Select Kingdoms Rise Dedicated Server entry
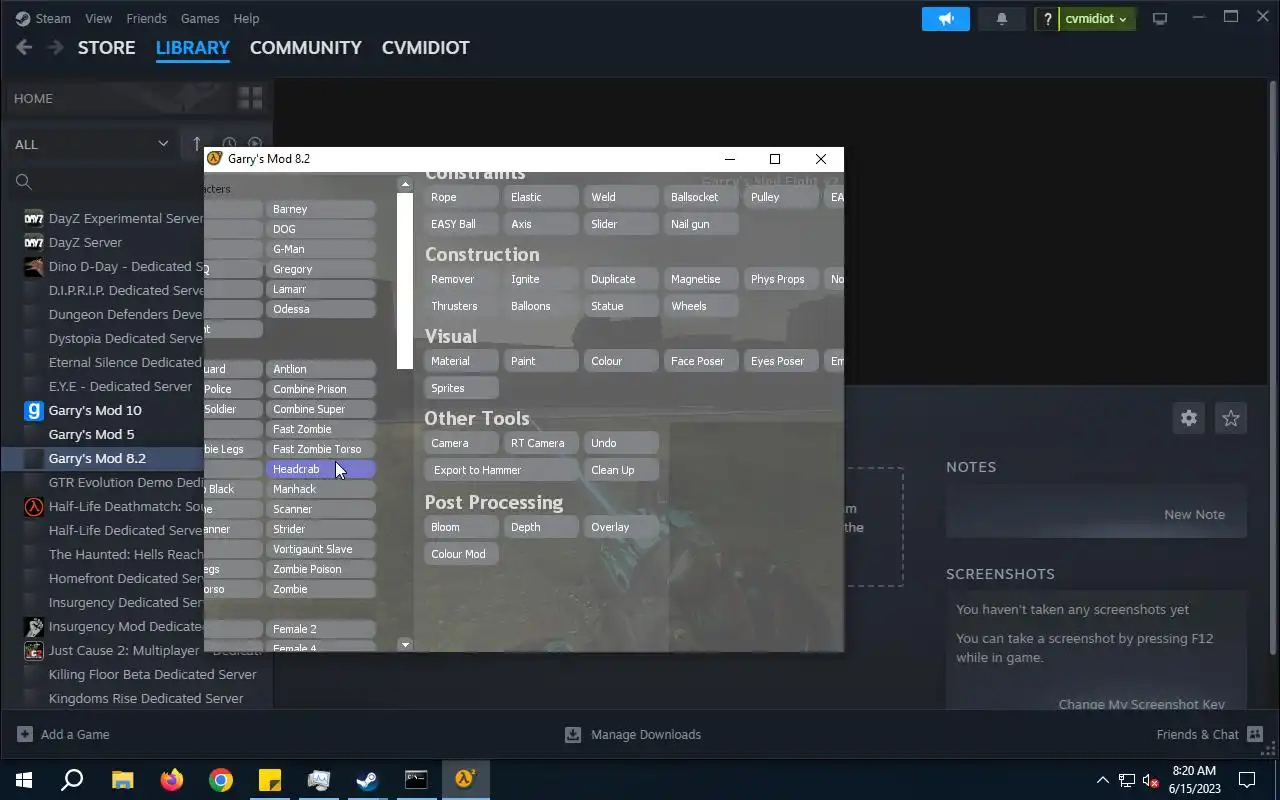Image resolution: width=1280 pixels, height=800 pixels. [145, 698]
